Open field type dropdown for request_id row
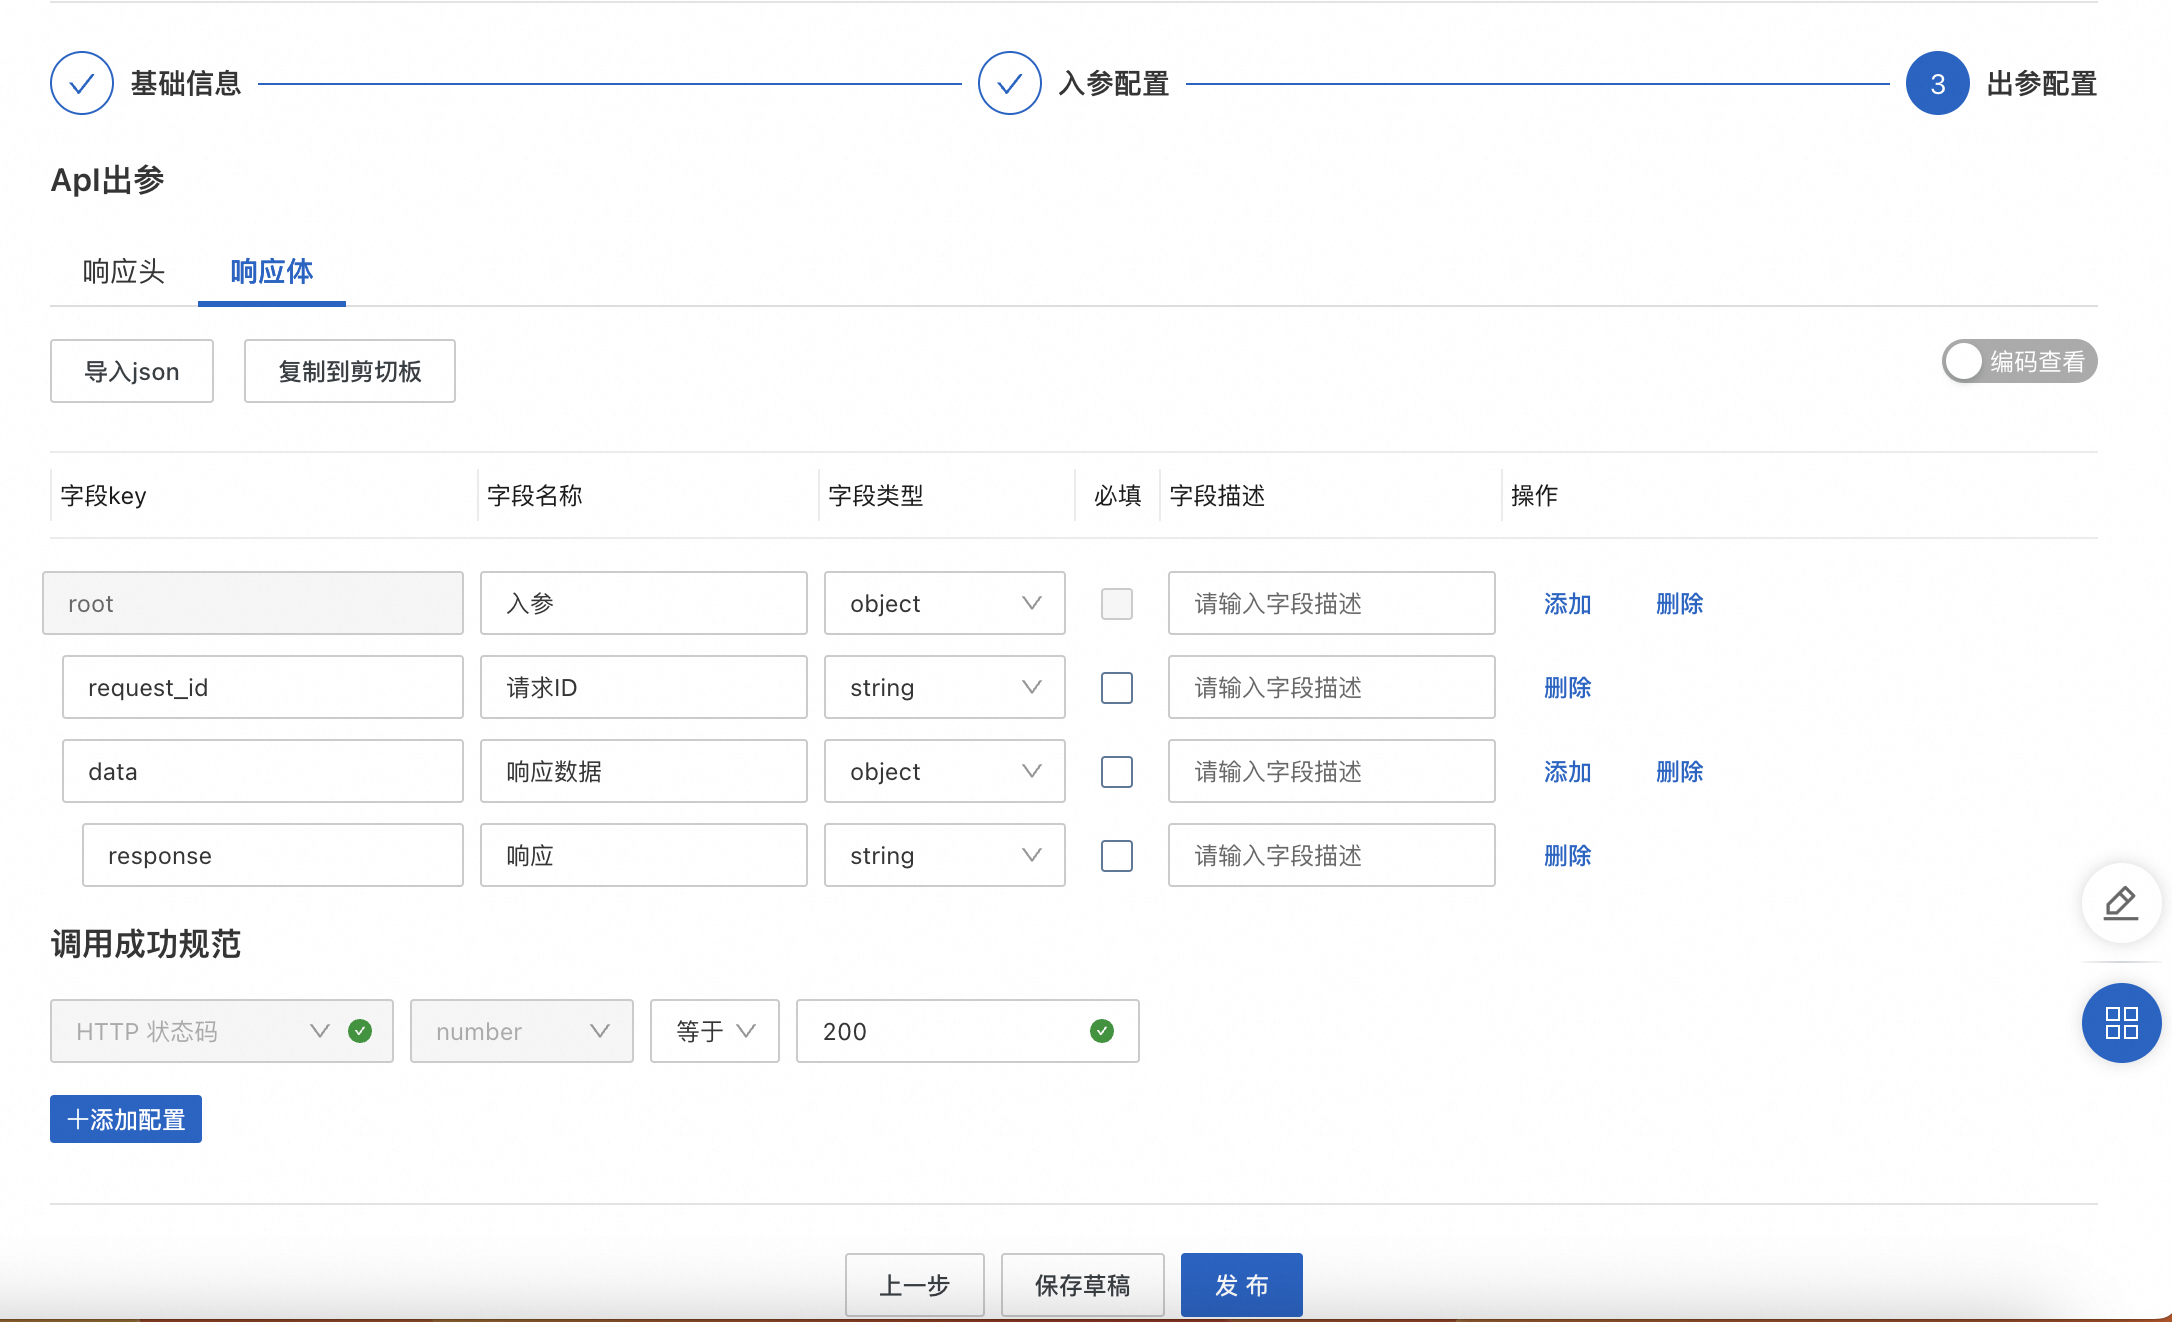Screen dimensions: 2172x1322 click(x=944, y=688)
